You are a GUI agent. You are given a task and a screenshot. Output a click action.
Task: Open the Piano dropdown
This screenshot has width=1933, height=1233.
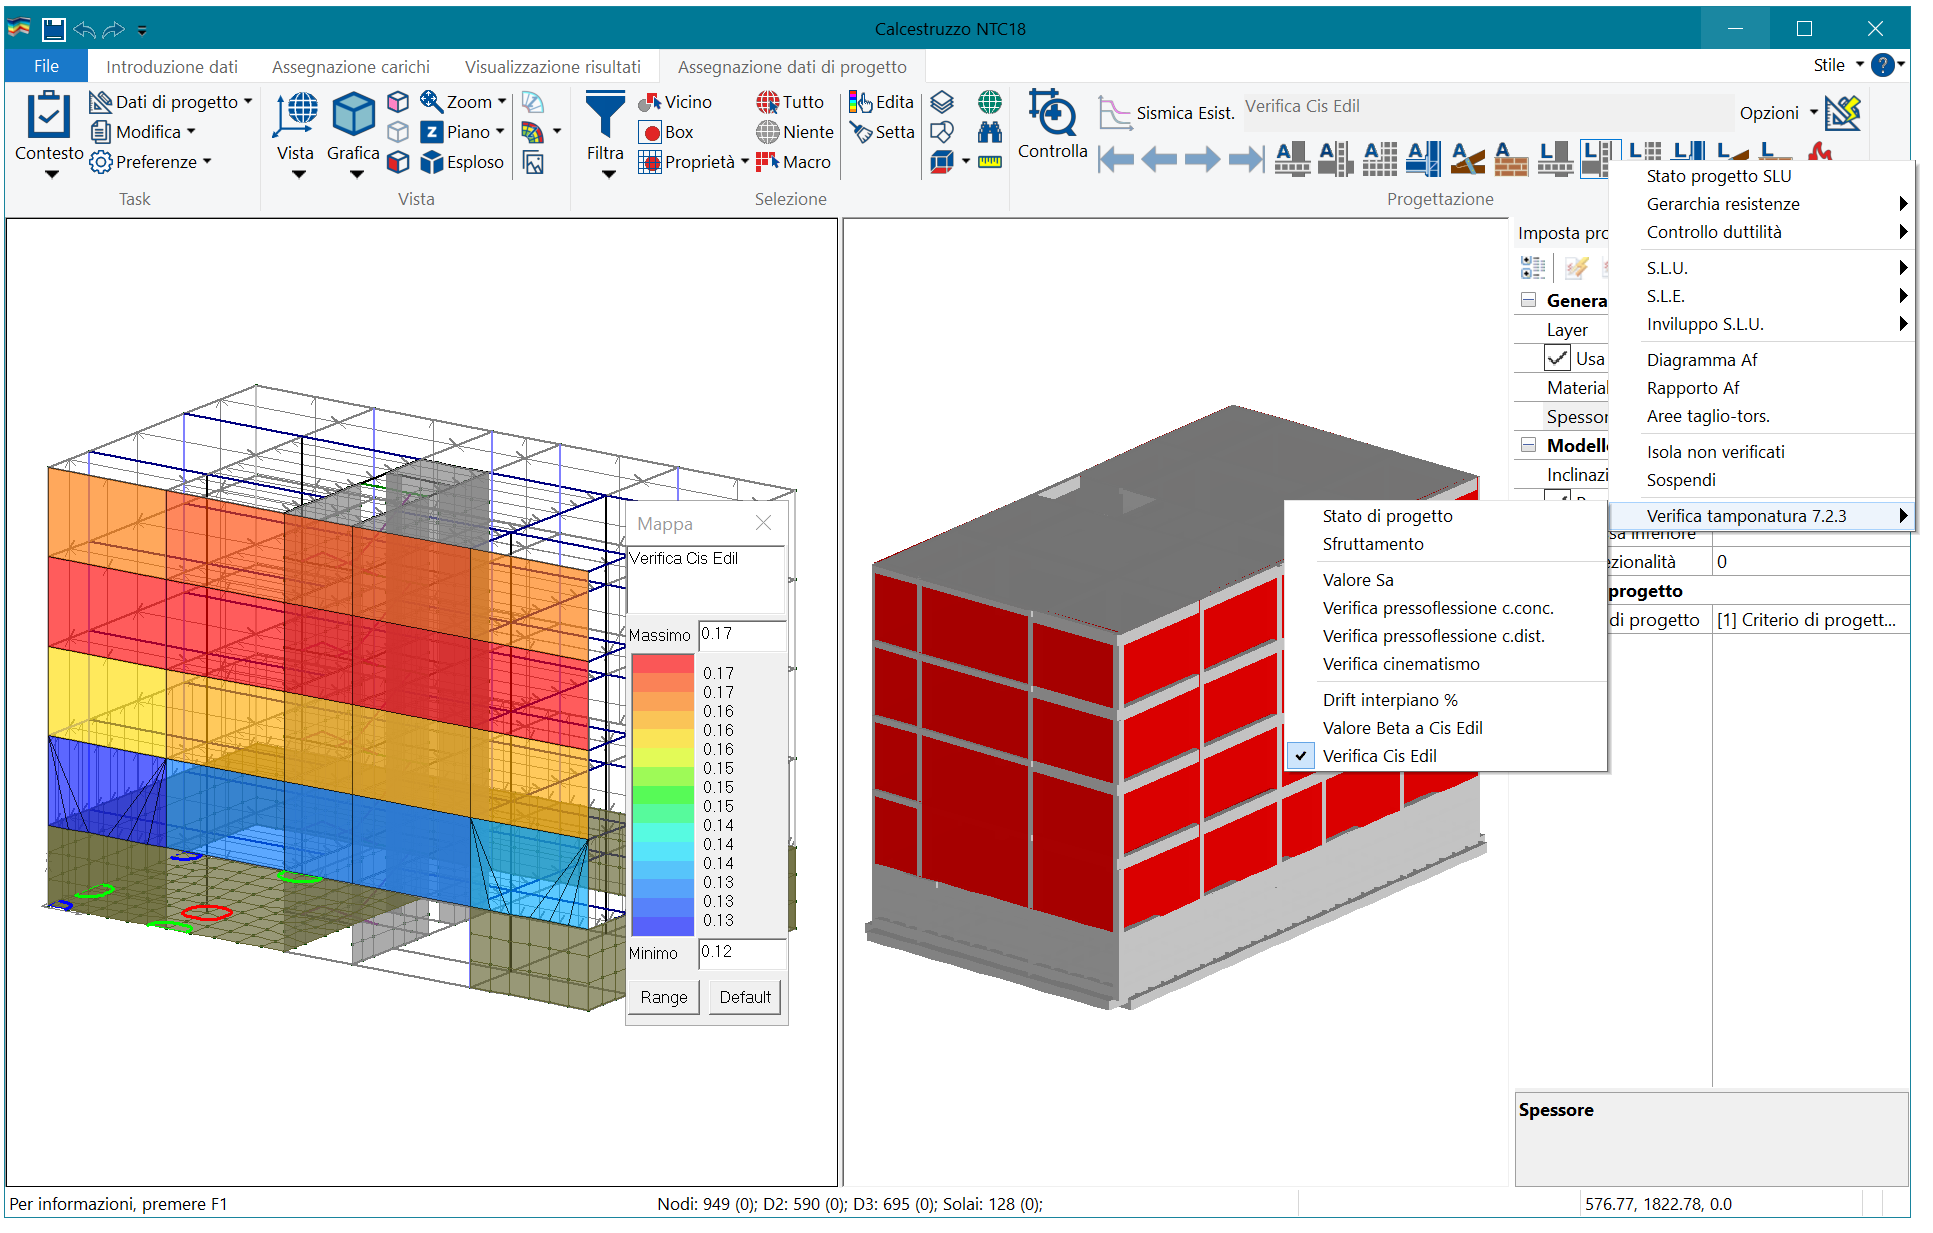pyautogui.click(x=462, y=132)
